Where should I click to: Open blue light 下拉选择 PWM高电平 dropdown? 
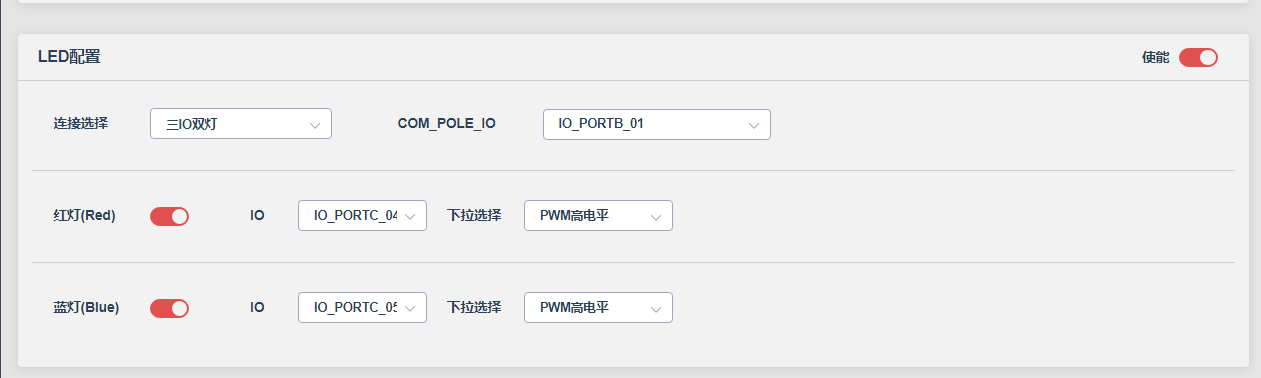click(x=598, y=307)
